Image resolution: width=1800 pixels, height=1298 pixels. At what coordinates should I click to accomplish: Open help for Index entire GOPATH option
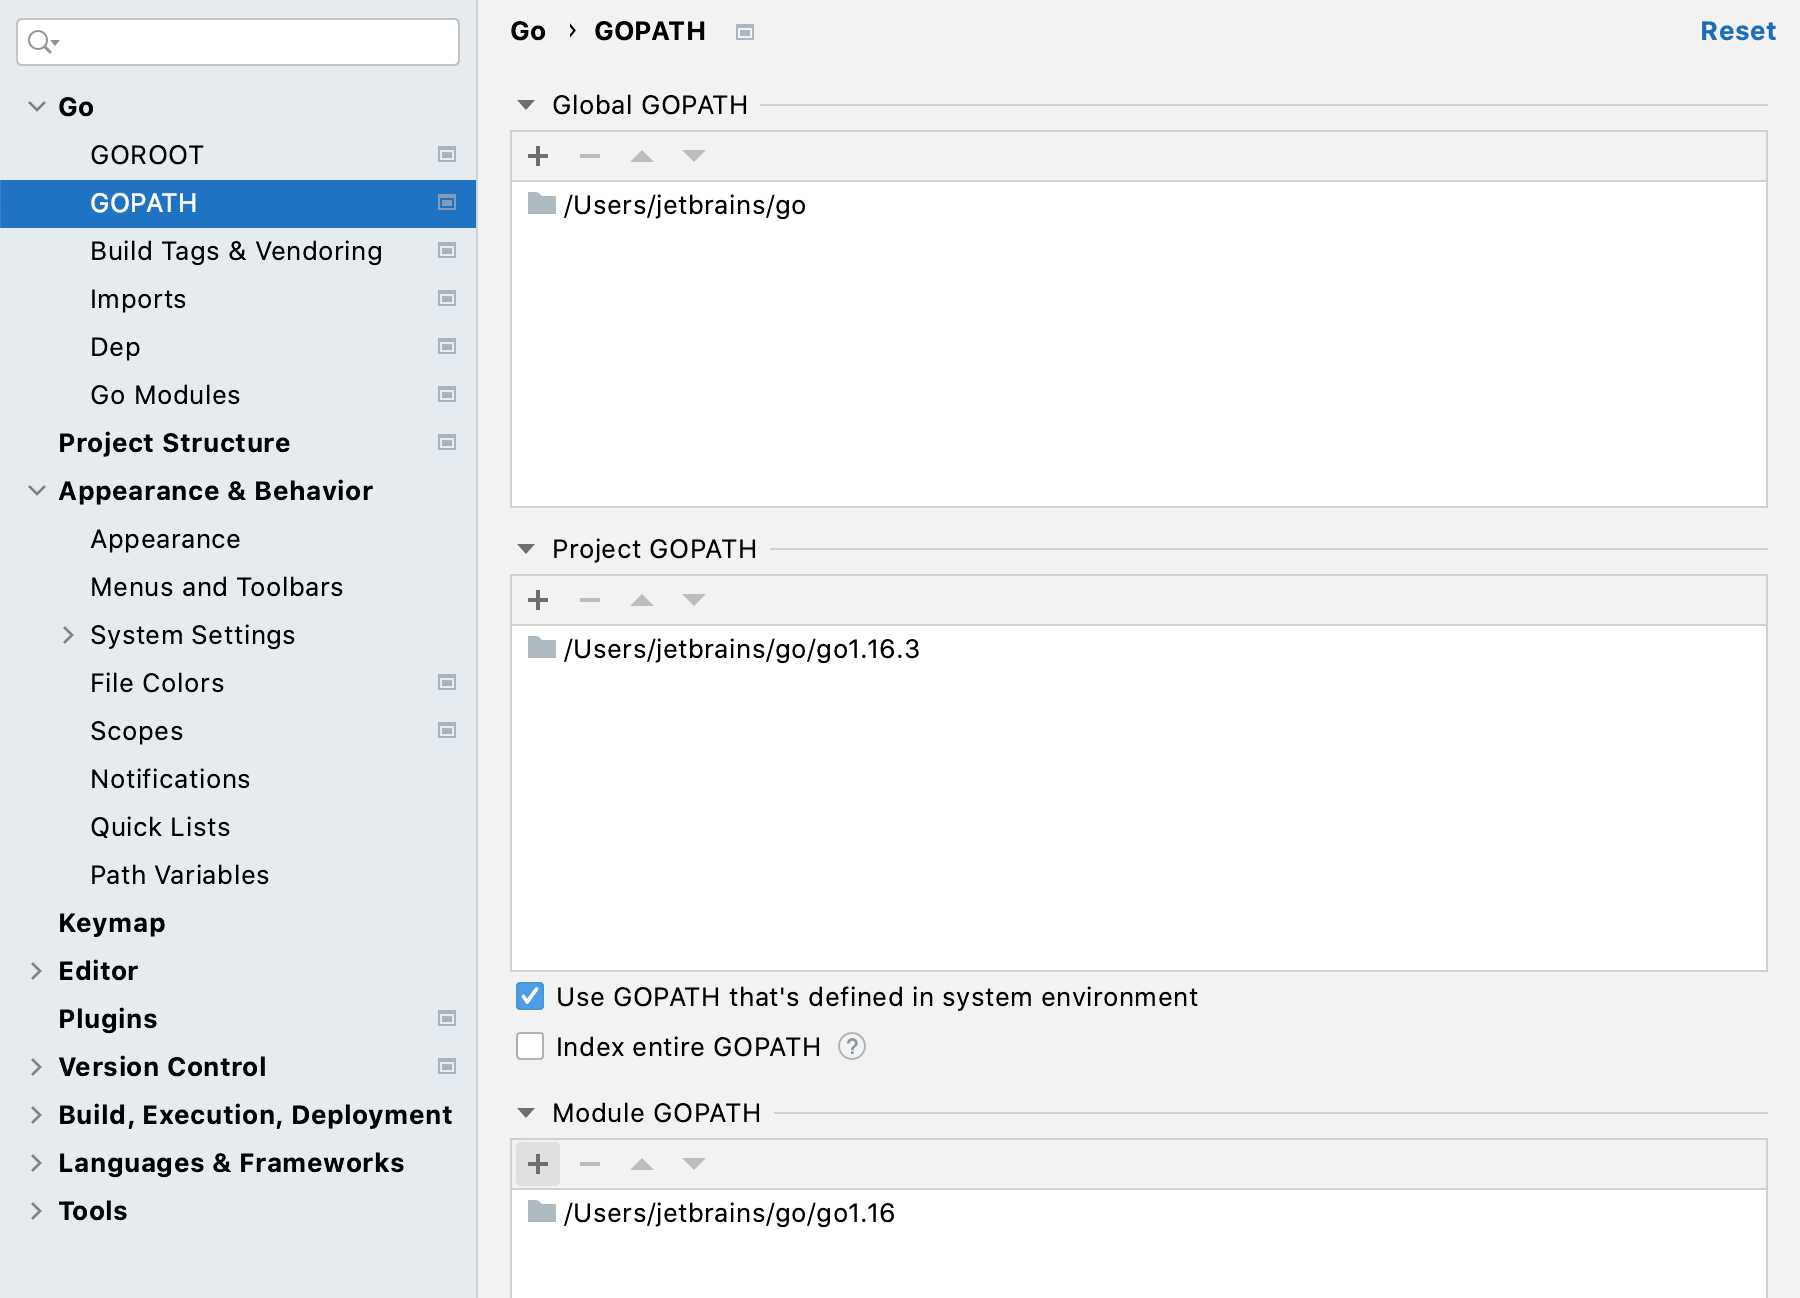coord(851,1047)
